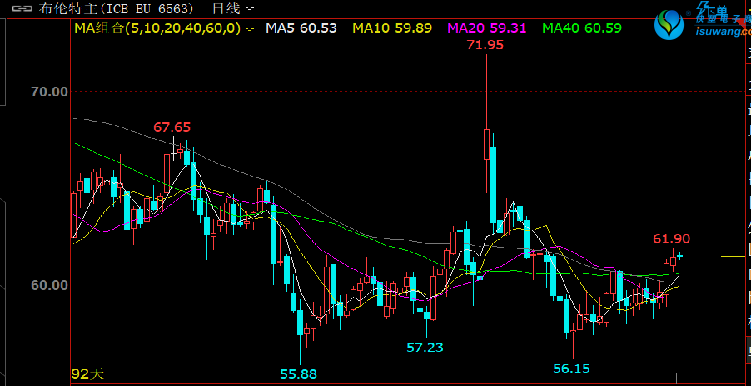Image resolution: width=752 pixels, height=386 pixels.
Task: Click the MA10 59.89 legend label
Action: [x=392, y=28]
